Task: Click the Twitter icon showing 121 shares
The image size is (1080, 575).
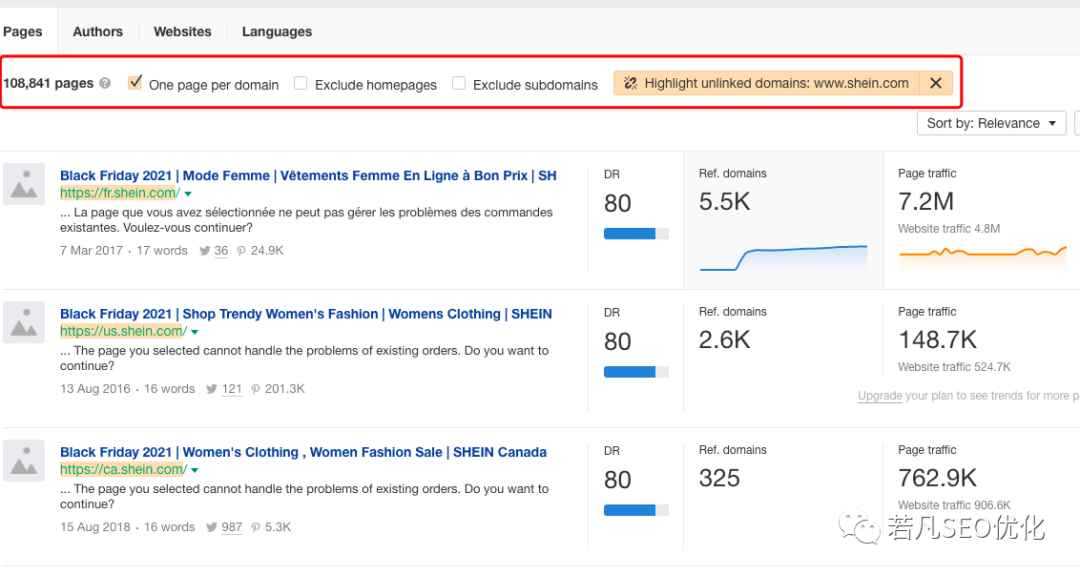Action: point(211,389)
